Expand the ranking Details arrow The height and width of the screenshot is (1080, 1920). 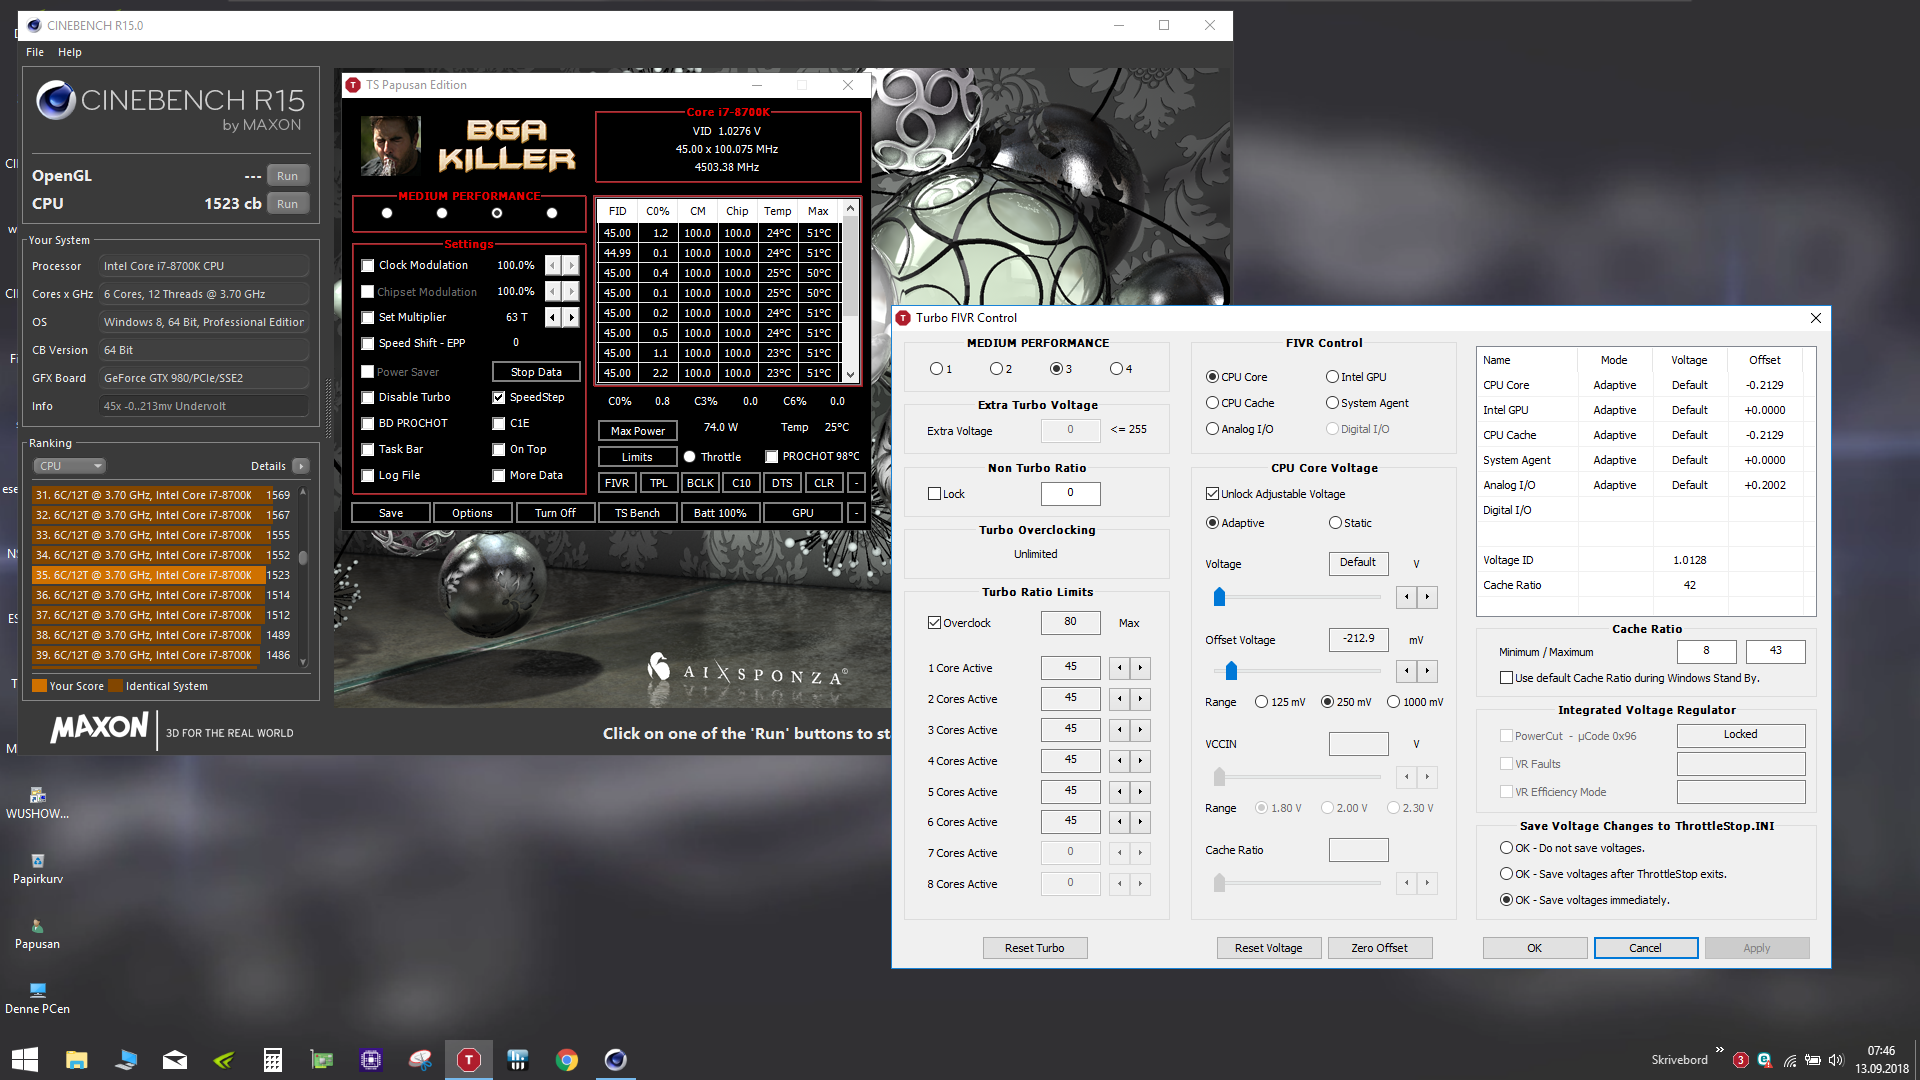click(300, 466)
